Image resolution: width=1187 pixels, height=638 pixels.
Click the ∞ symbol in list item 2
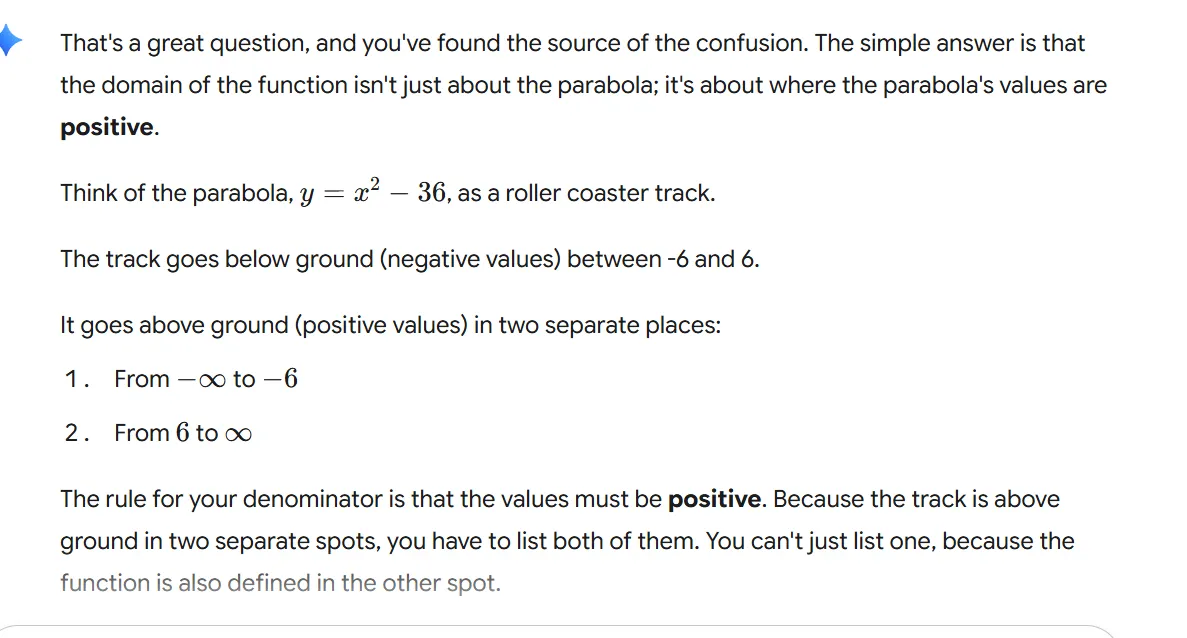238,434
